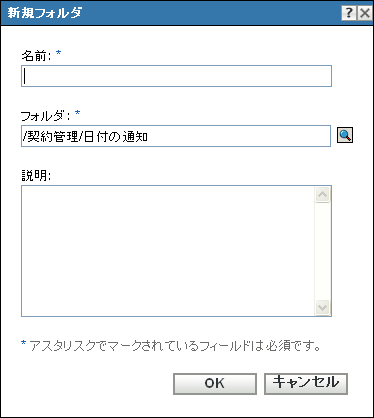Dismiss the dialog with キャンセル button

(306, 384)
